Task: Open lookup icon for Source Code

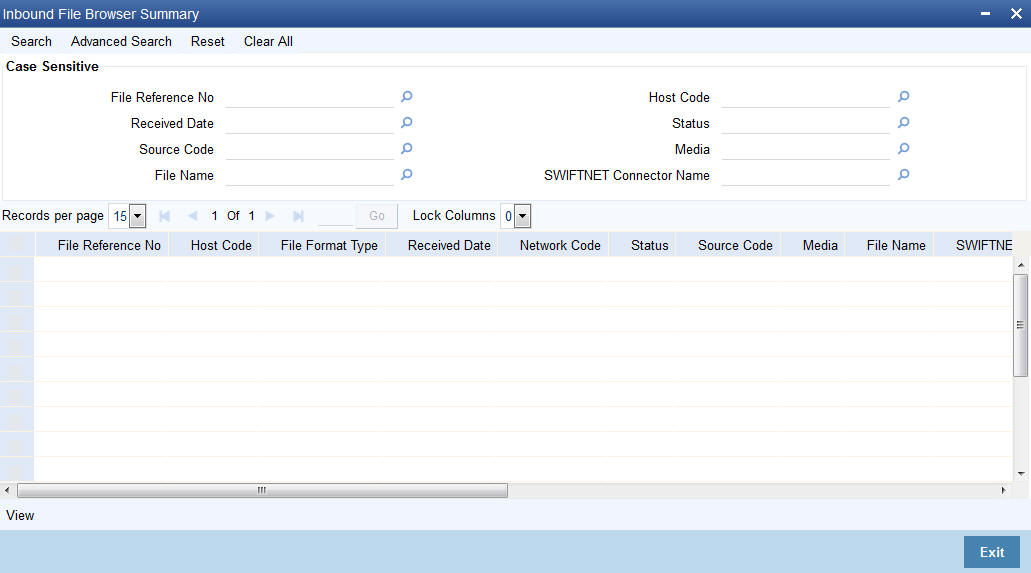Action: click(406, 149)
